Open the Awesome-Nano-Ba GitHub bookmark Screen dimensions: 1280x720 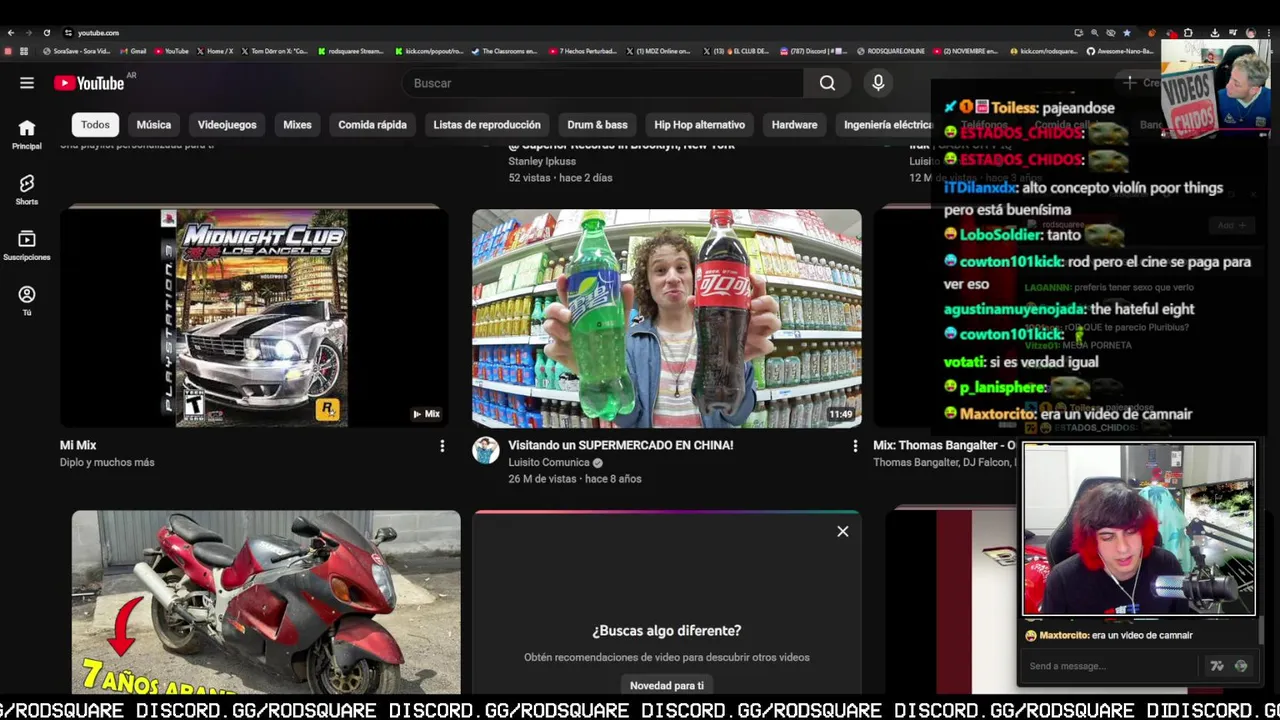point(1120,51)
